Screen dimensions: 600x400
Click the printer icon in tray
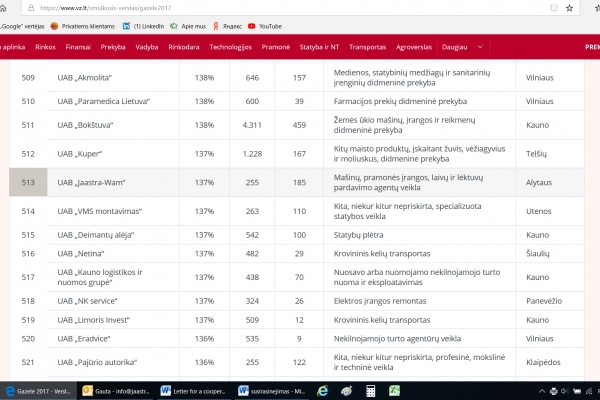coord(553,391)
